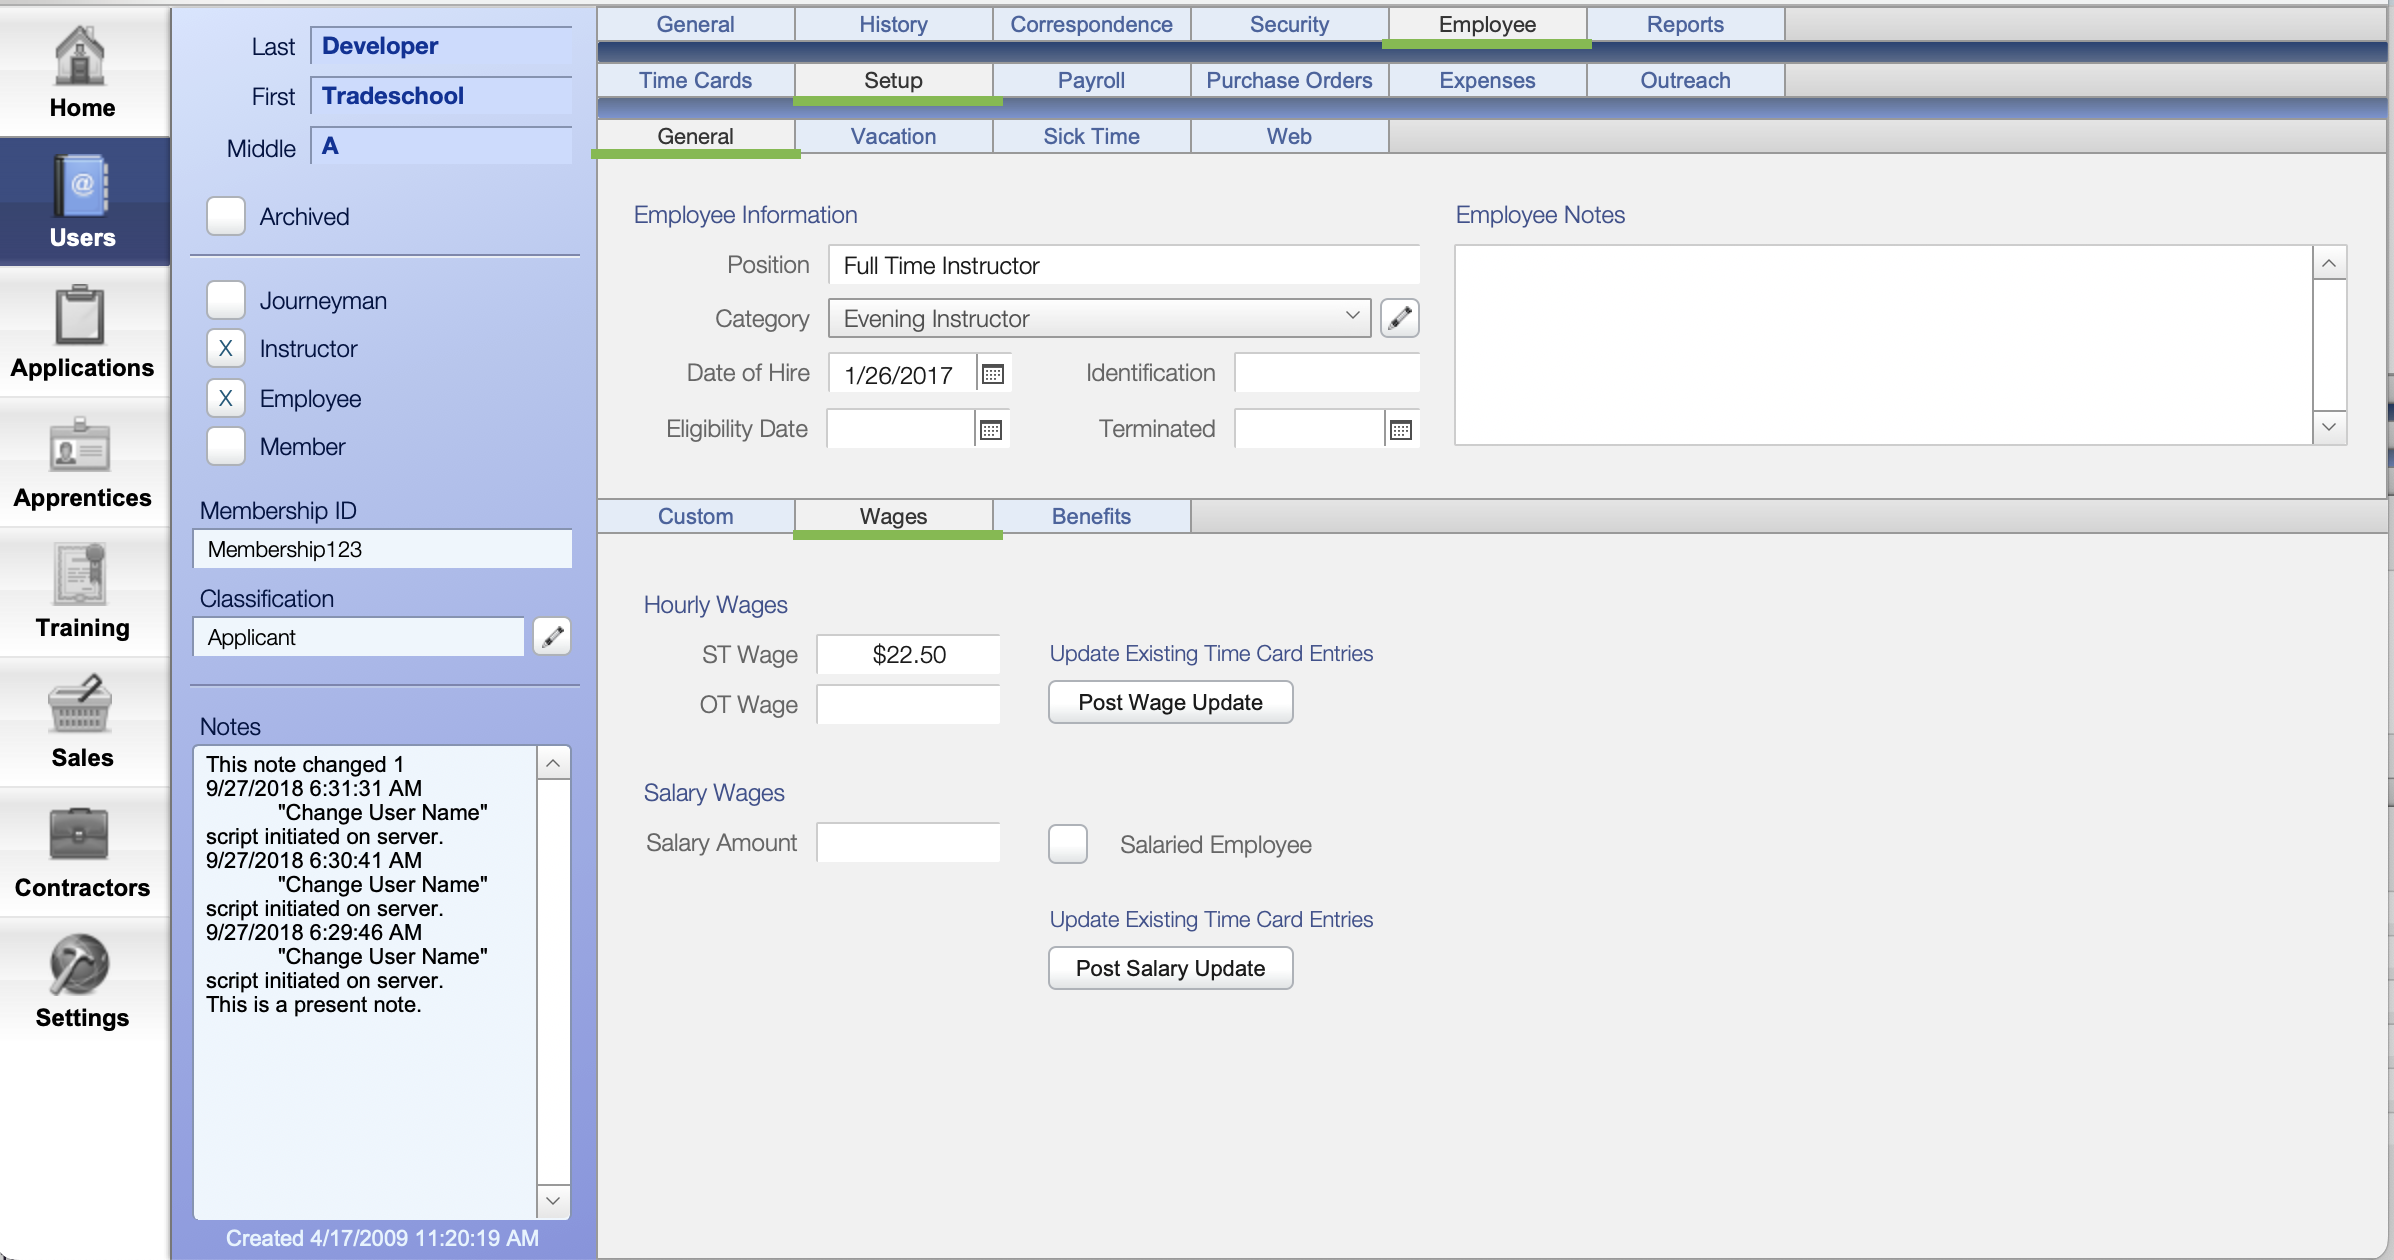Open the History tab
2394x1260 pixels.
coord(893,24)
